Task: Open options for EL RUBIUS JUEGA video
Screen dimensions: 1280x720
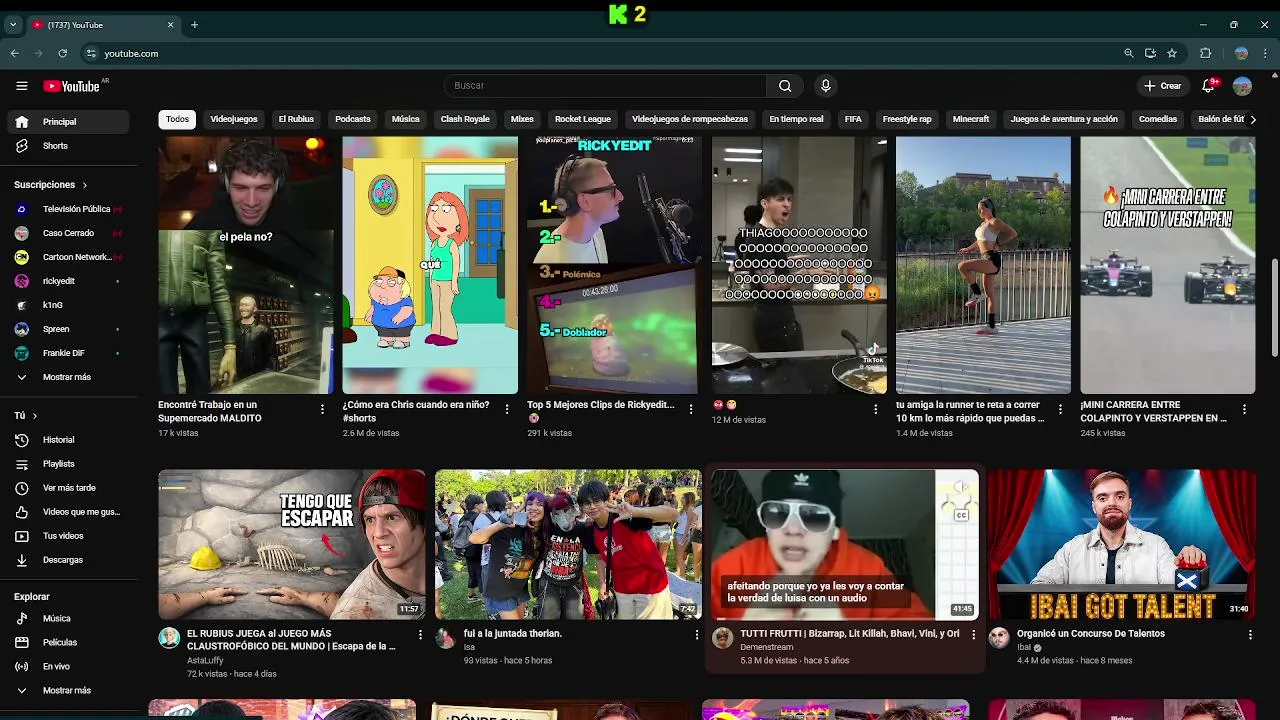Action: pos(420,635)
